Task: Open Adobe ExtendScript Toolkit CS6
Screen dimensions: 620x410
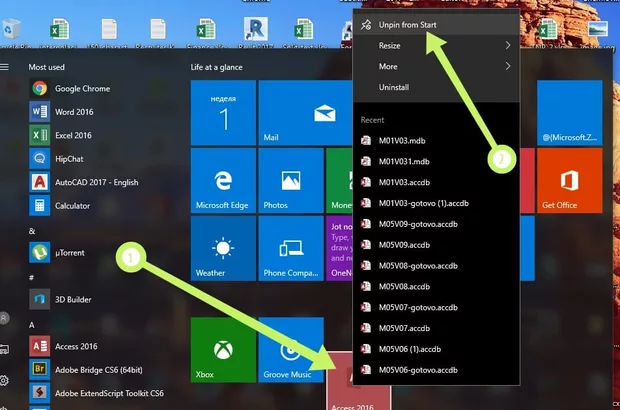Action: (97, 393)
